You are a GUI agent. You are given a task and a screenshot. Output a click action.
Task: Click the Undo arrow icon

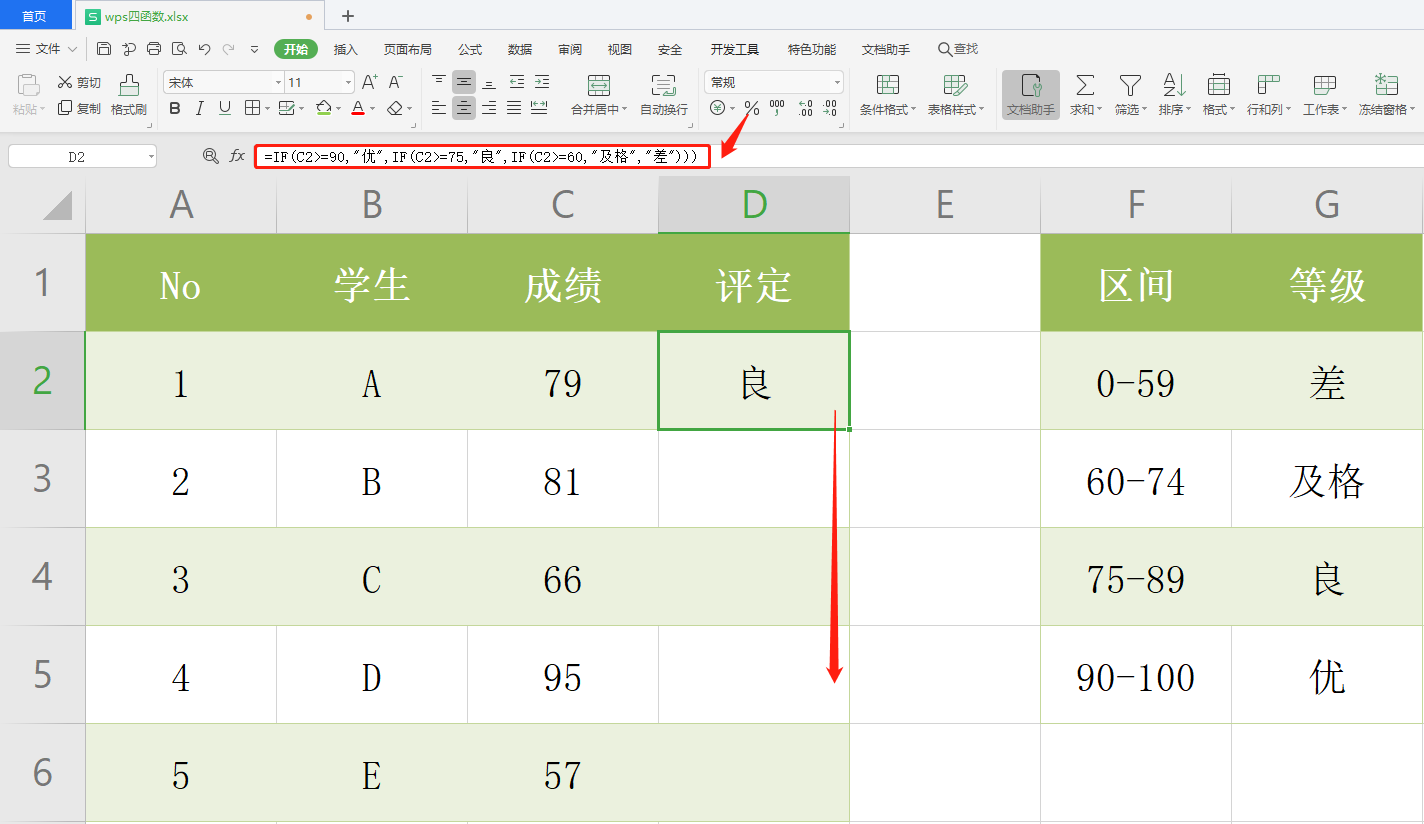204,48
